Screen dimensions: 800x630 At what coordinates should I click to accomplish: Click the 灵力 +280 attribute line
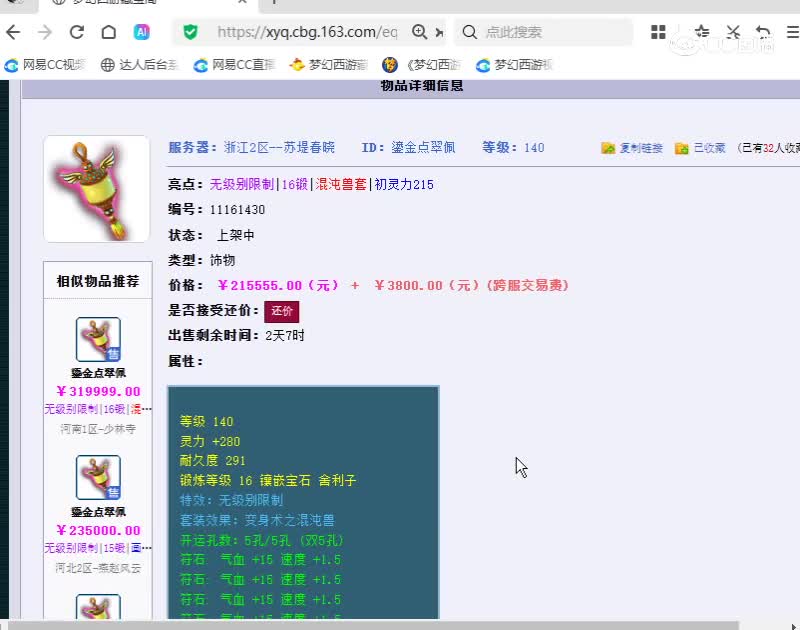click(x=210, y=441)
